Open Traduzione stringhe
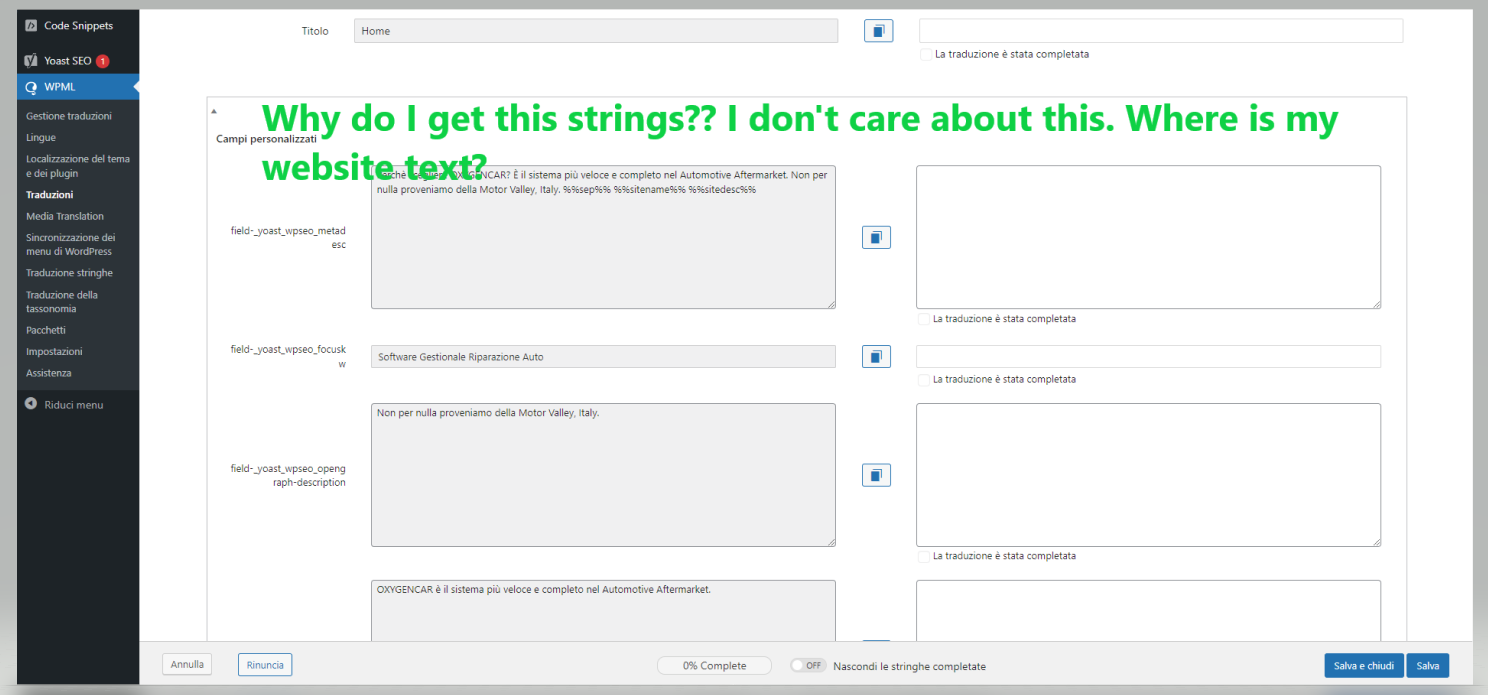 (70, 273)
